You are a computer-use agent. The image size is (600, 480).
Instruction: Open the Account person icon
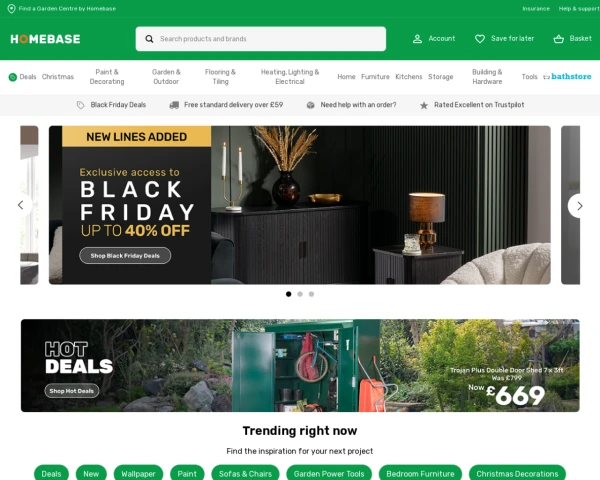click(x=417, y=39)
